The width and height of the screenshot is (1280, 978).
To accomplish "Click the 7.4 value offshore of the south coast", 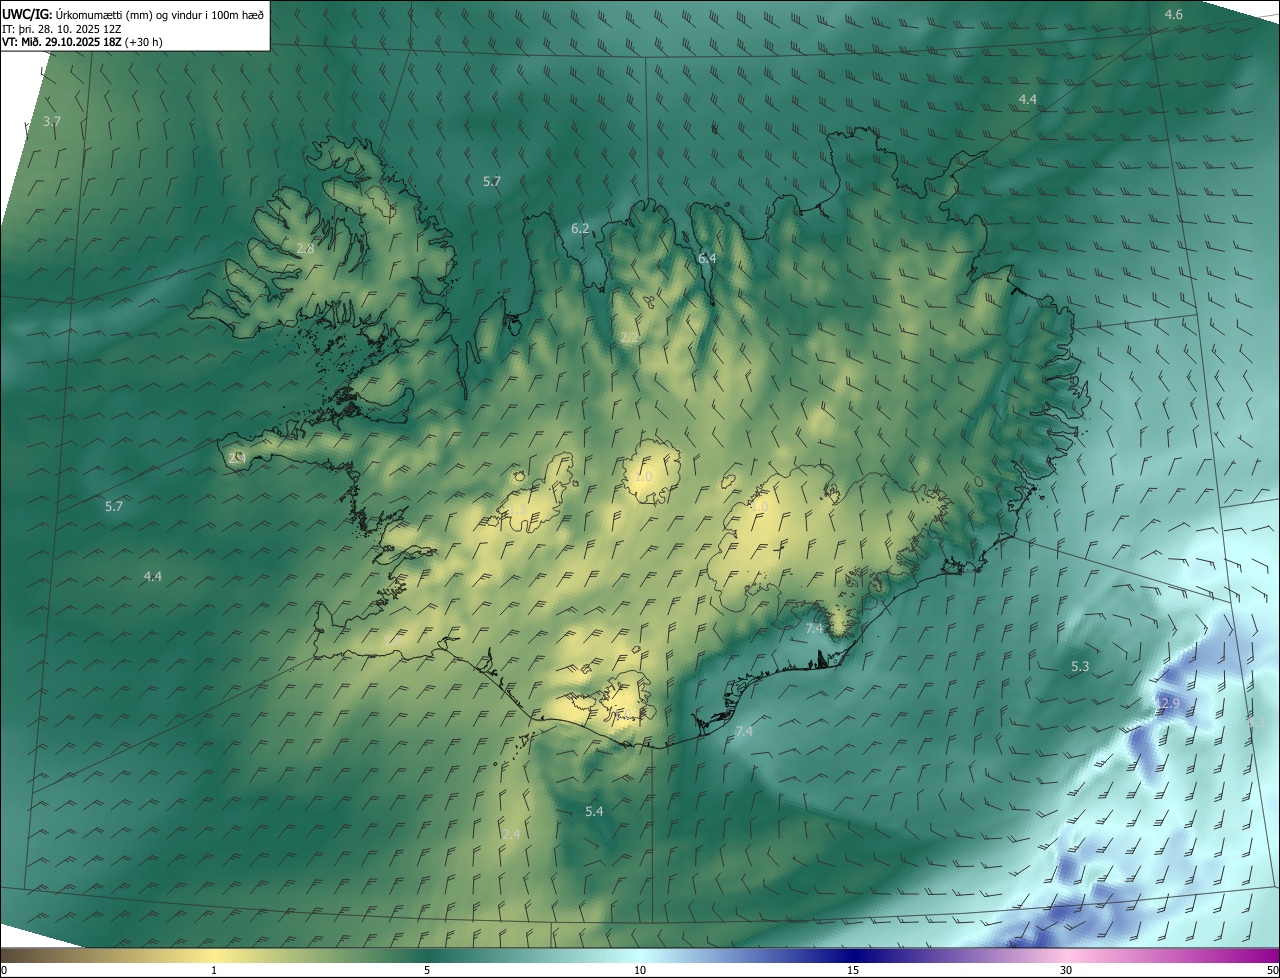I will pyautogui.click(x=744, y=732).
